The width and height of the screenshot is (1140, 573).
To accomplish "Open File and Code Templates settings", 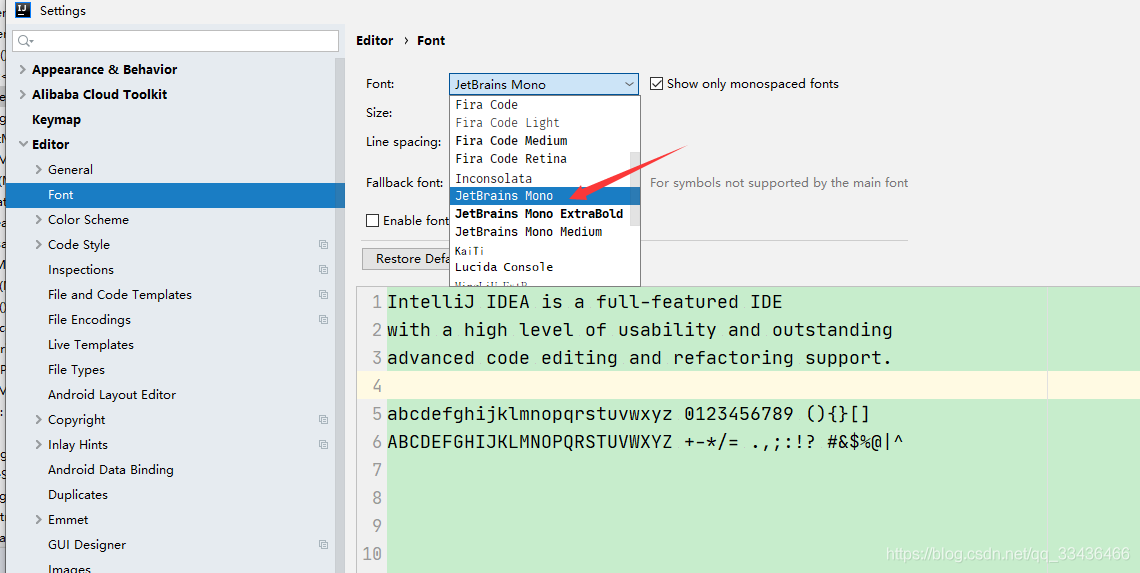I will click(x=120, y=294).
